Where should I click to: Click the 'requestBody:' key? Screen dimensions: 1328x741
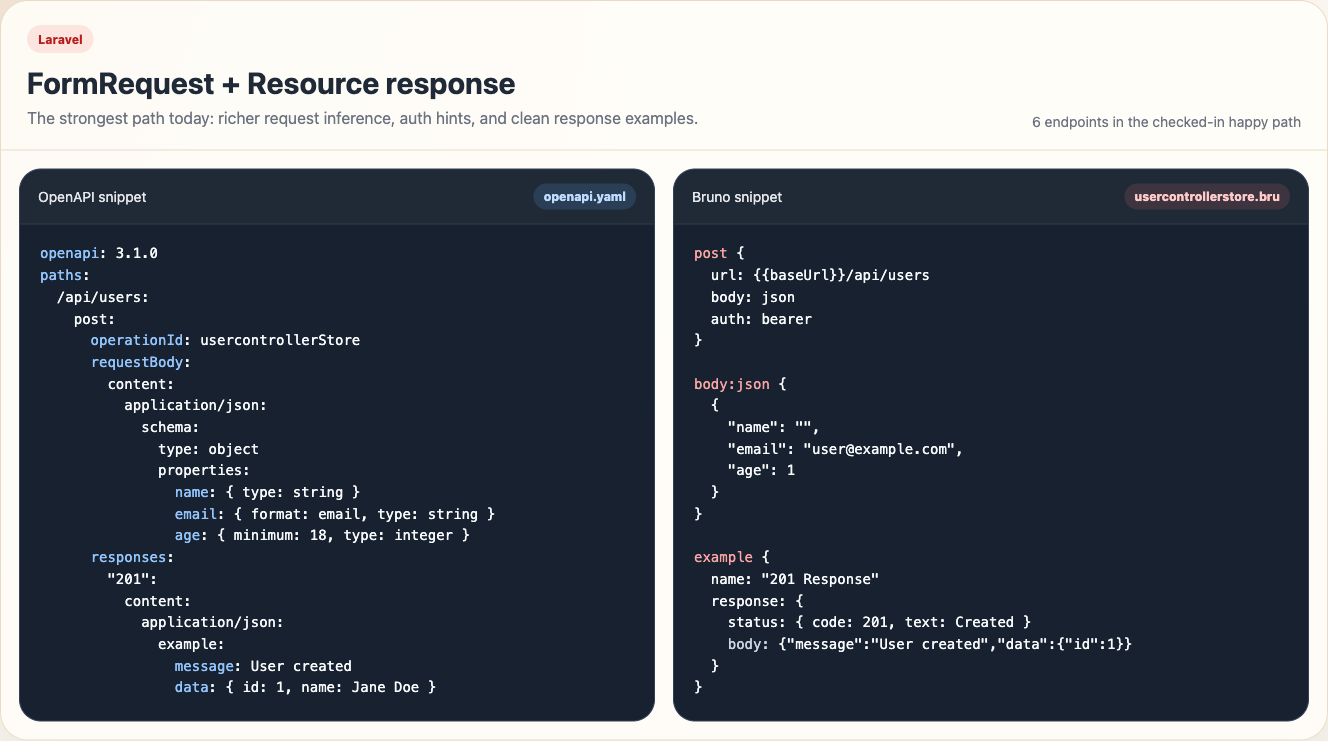click(141, 362)
